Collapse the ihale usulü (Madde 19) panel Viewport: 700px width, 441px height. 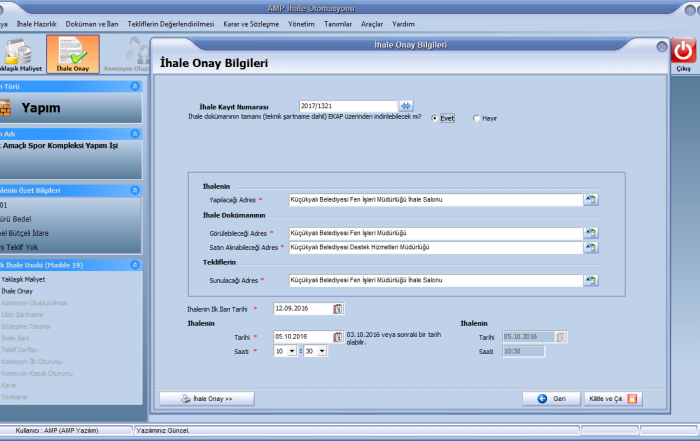coord(135,265)
